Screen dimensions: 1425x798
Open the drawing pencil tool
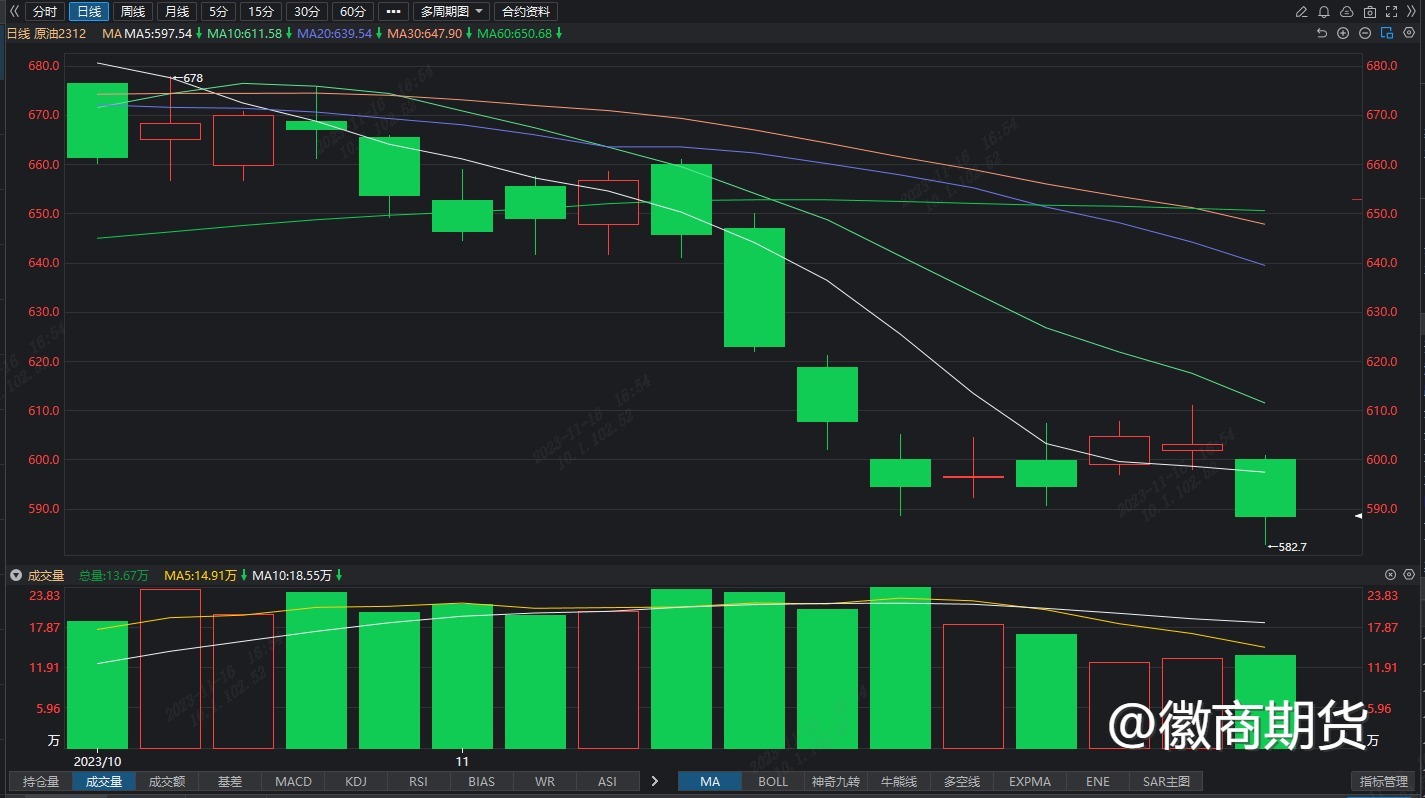[x=1301, y=12]
